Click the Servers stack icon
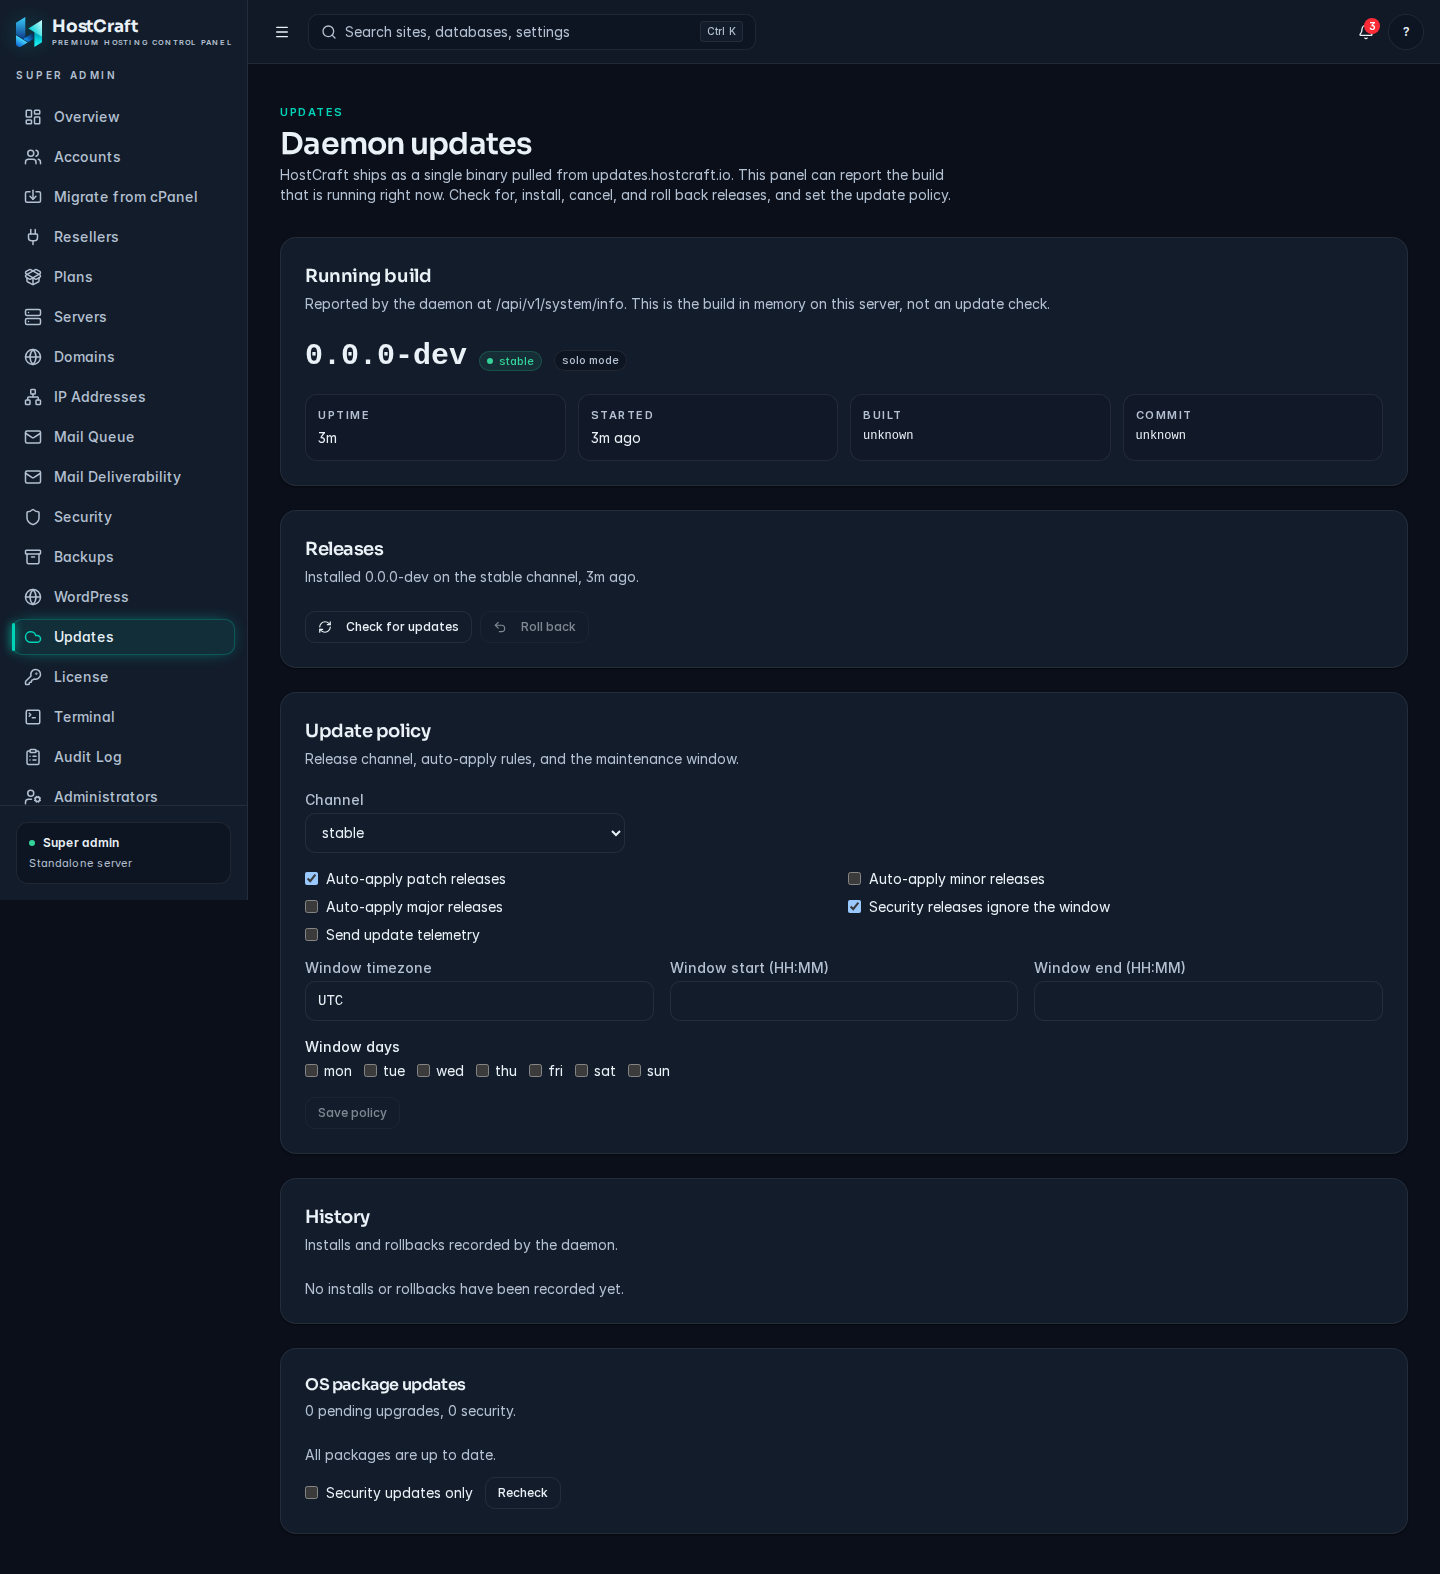The image size is (1440, 1574). click(x=33, y=317)
